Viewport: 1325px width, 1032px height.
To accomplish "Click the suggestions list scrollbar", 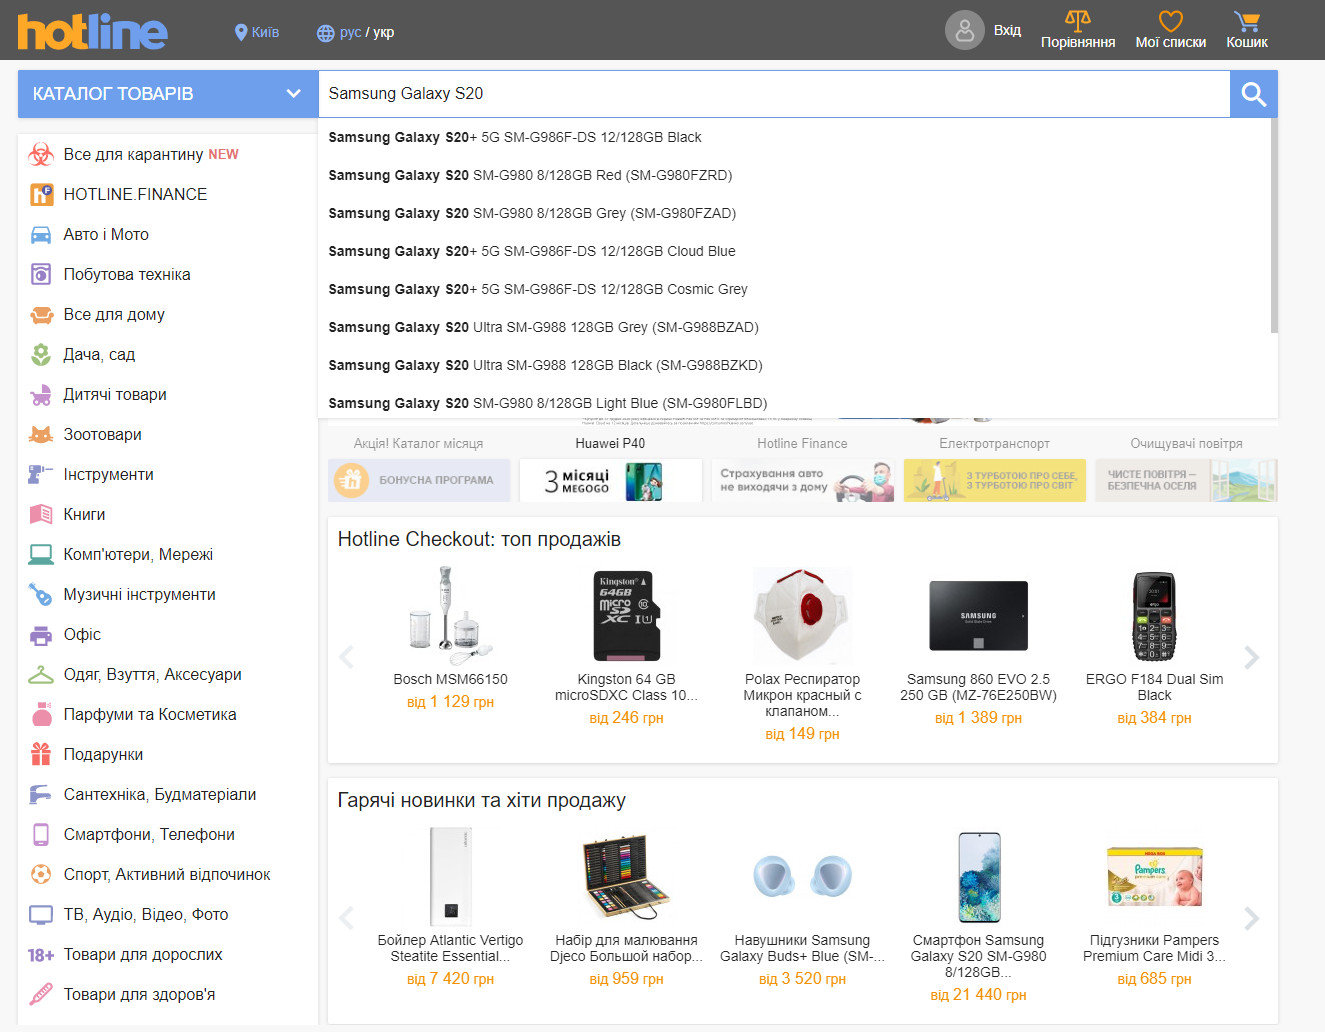I will (x=1274, y=226).
